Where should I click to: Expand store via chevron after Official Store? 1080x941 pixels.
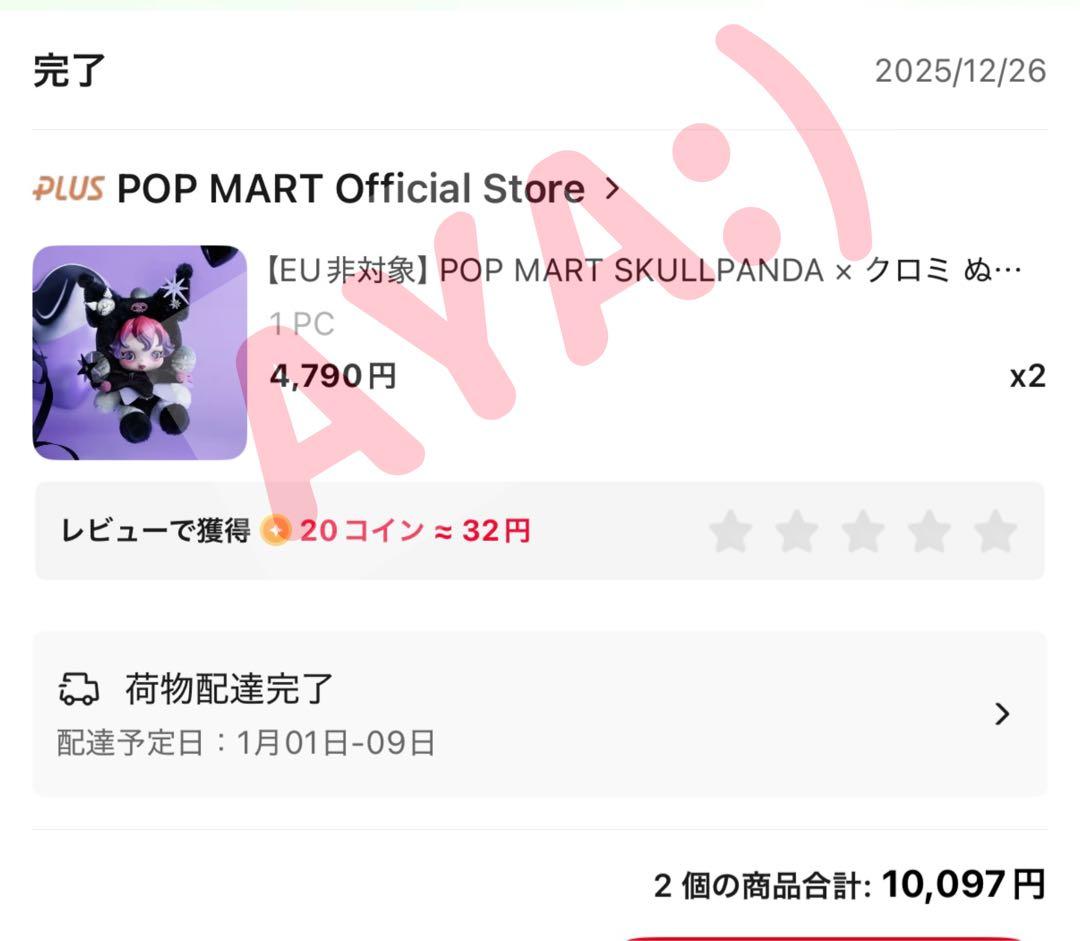(x=612, y=187)
